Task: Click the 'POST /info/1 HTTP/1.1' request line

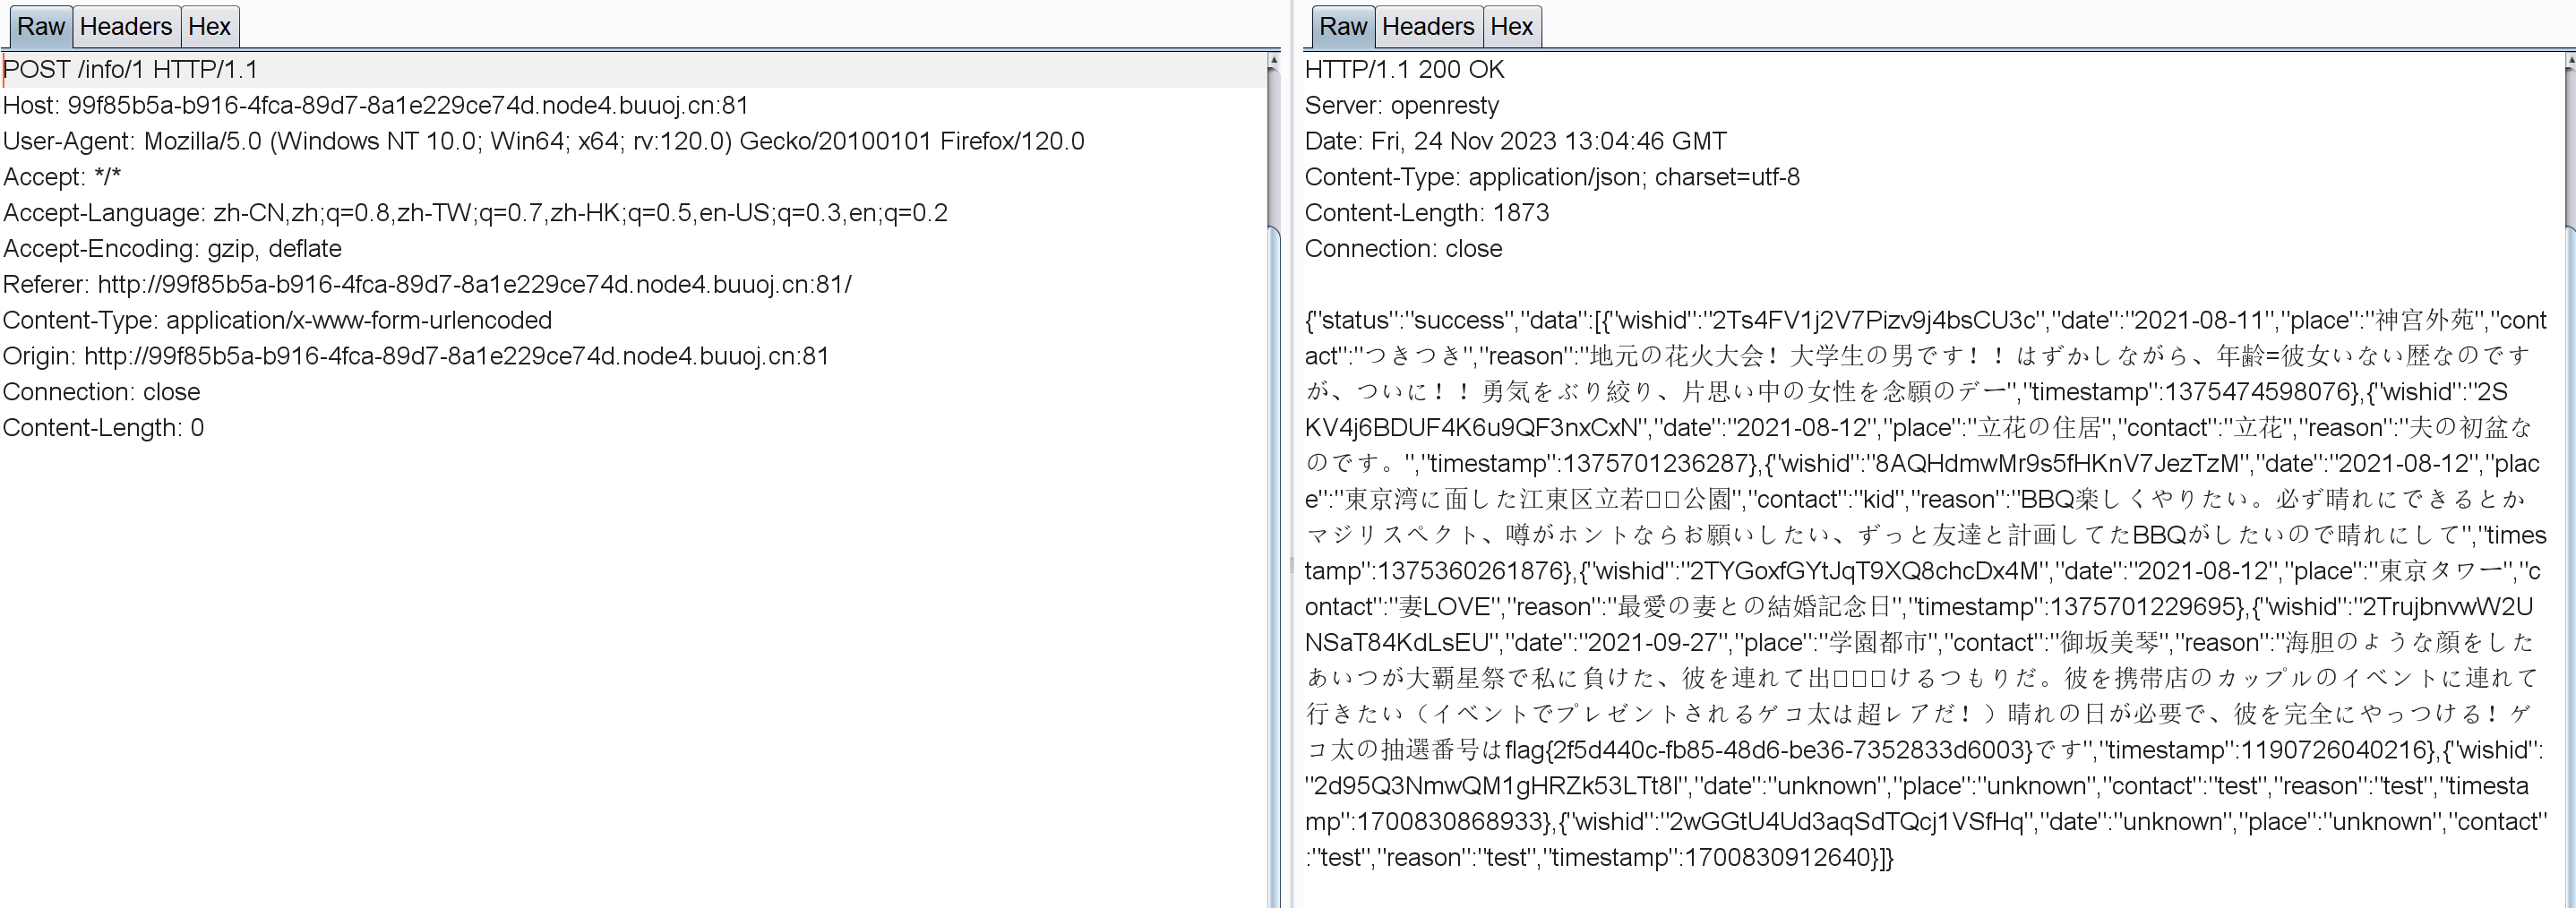Action: [x=130, y=70]
